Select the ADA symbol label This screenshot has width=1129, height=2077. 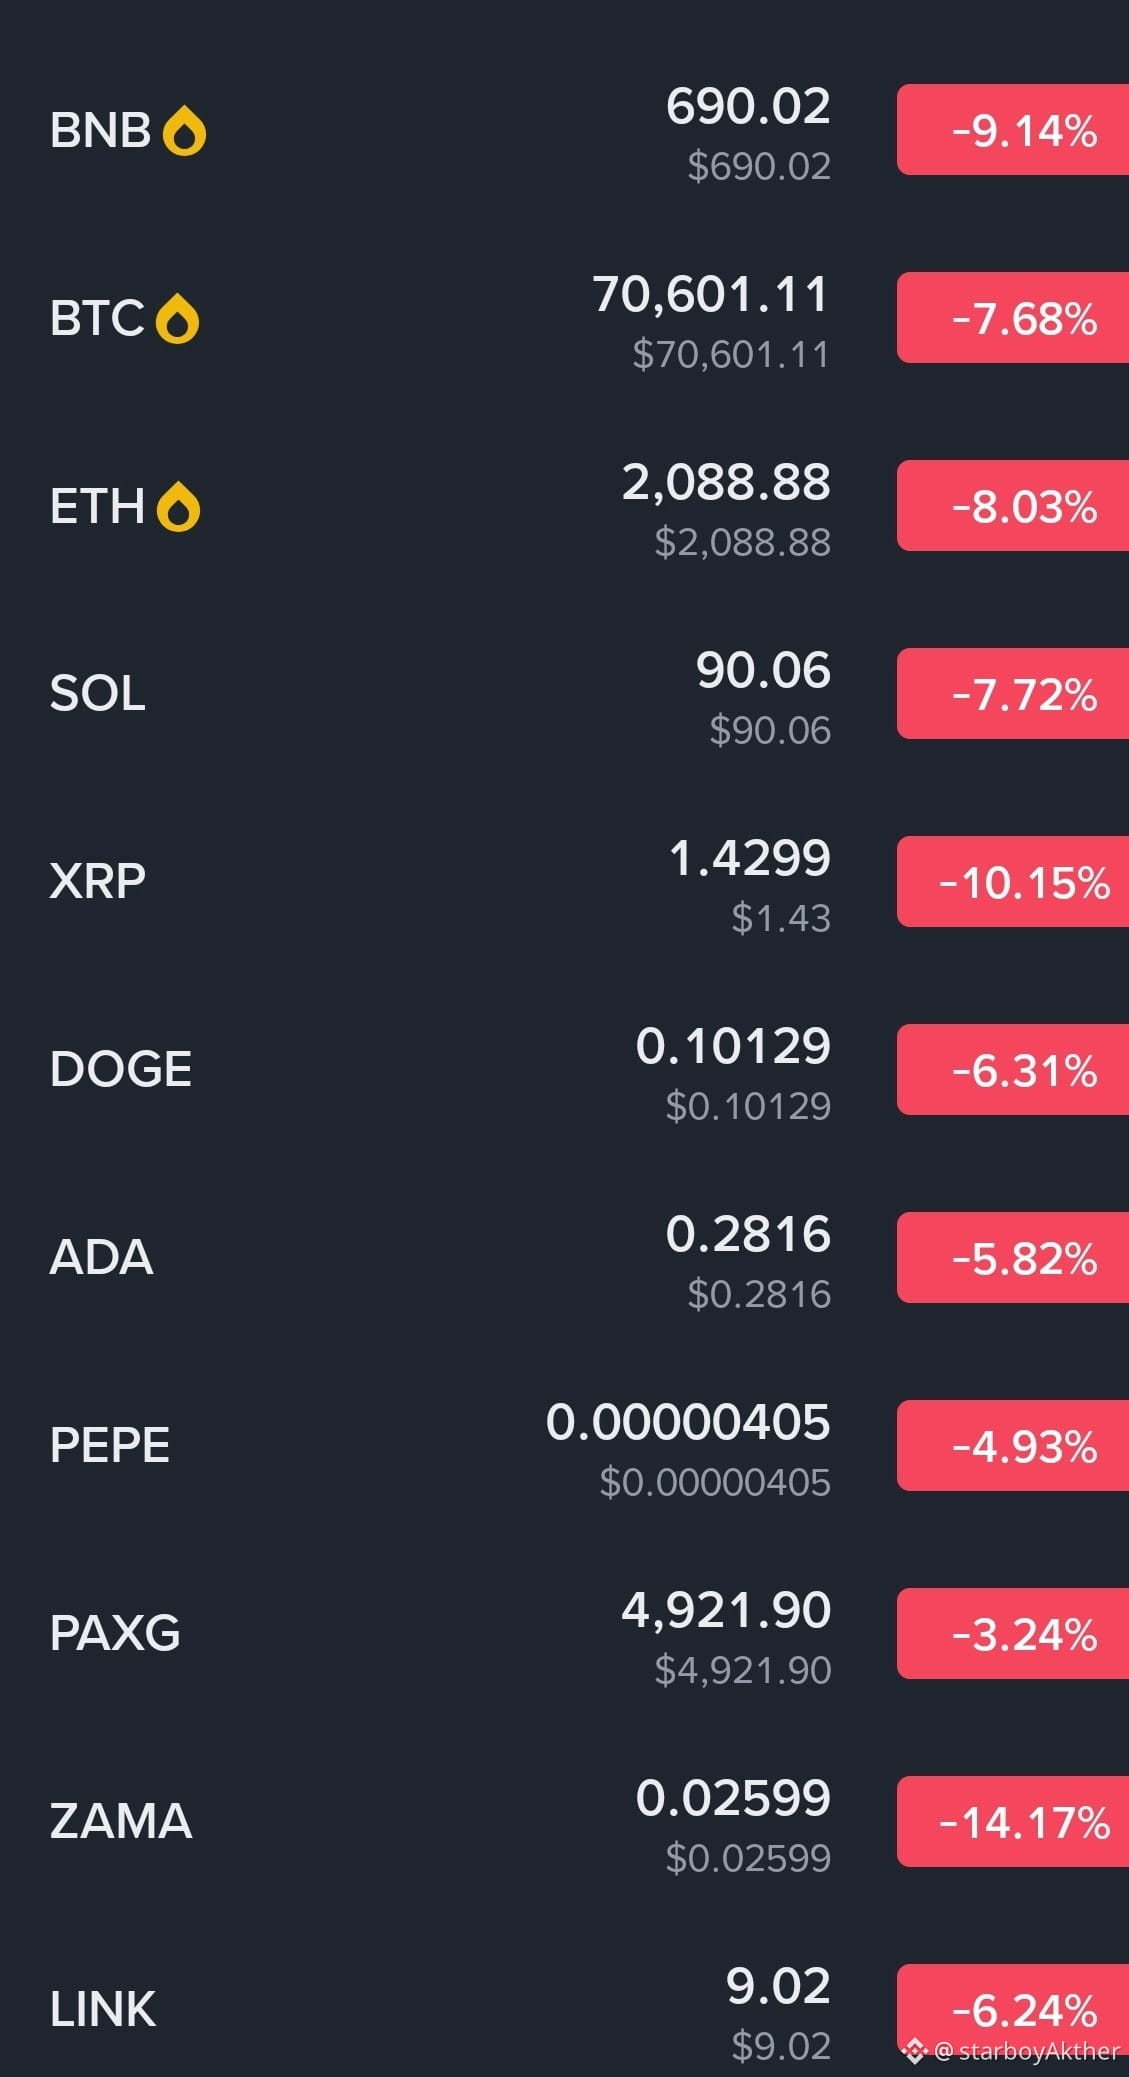[x=101, y=1257]
